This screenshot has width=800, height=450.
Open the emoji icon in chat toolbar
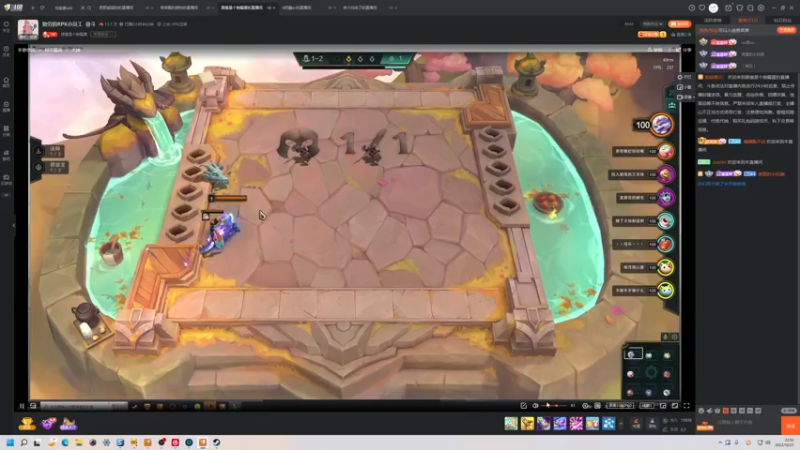(702, 410)
